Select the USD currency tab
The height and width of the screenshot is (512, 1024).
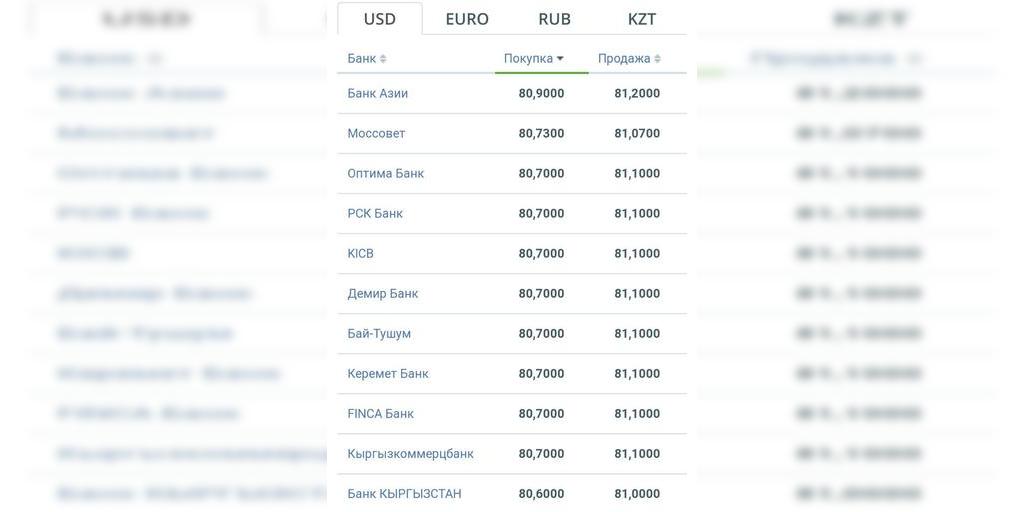(379, 19)
